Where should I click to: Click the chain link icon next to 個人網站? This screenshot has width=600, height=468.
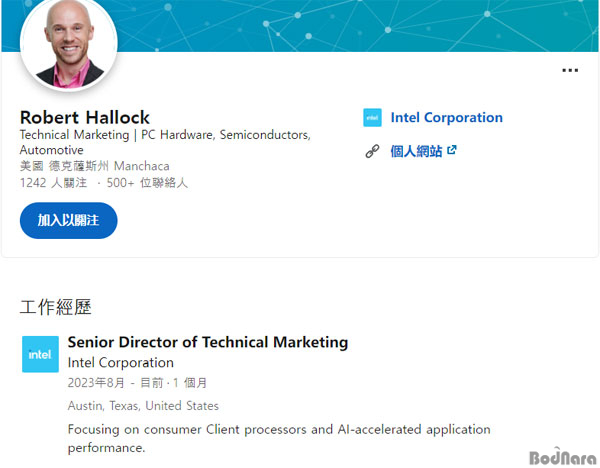pyautogui.click(x=372, y=151)
